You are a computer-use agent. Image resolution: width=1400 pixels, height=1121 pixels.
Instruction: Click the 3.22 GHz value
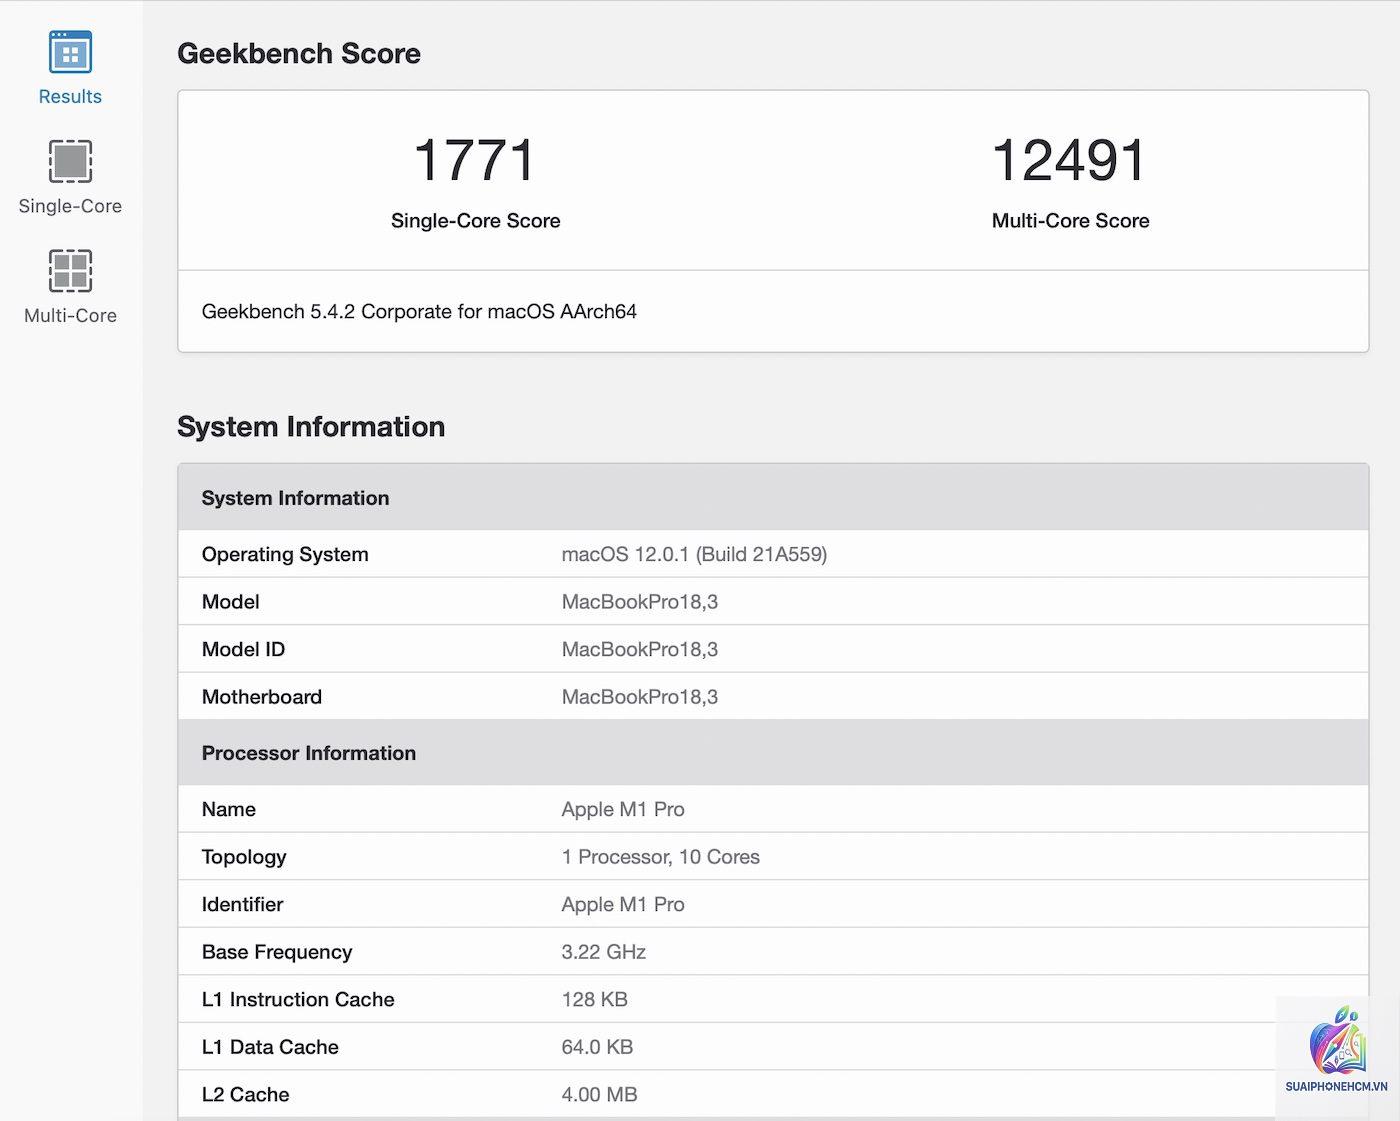tap(604, 952)
